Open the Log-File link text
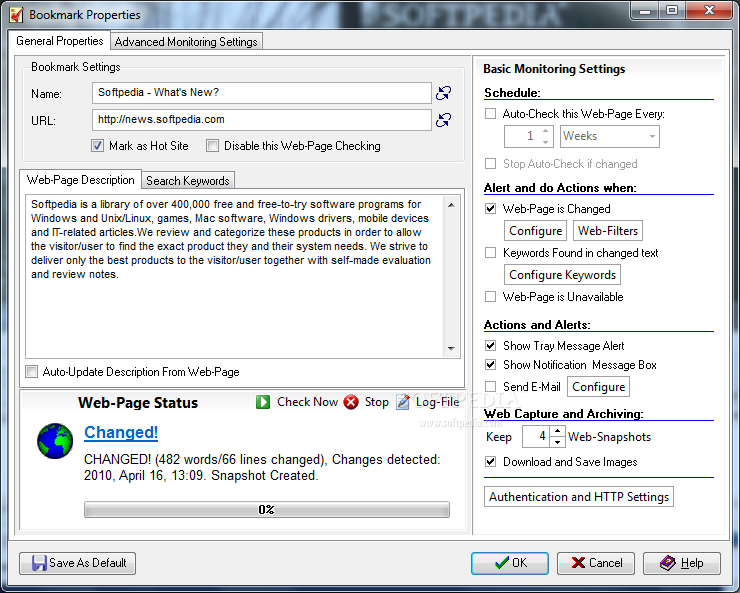This screenshot has width=740, height=593. tap(437, 402)
